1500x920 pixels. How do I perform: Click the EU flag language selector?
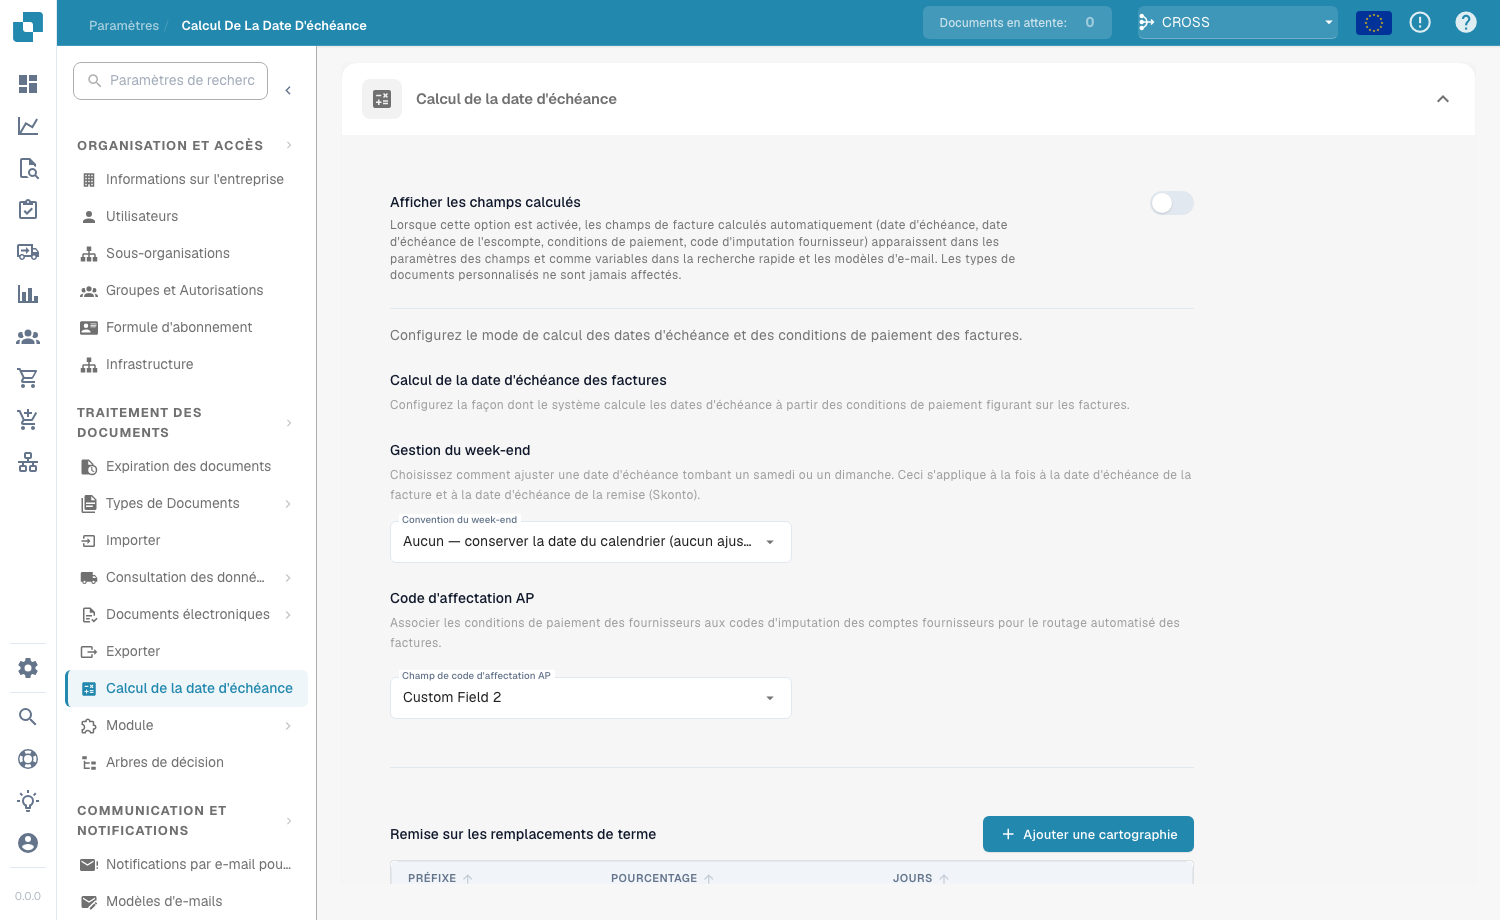coord(1374,22)
